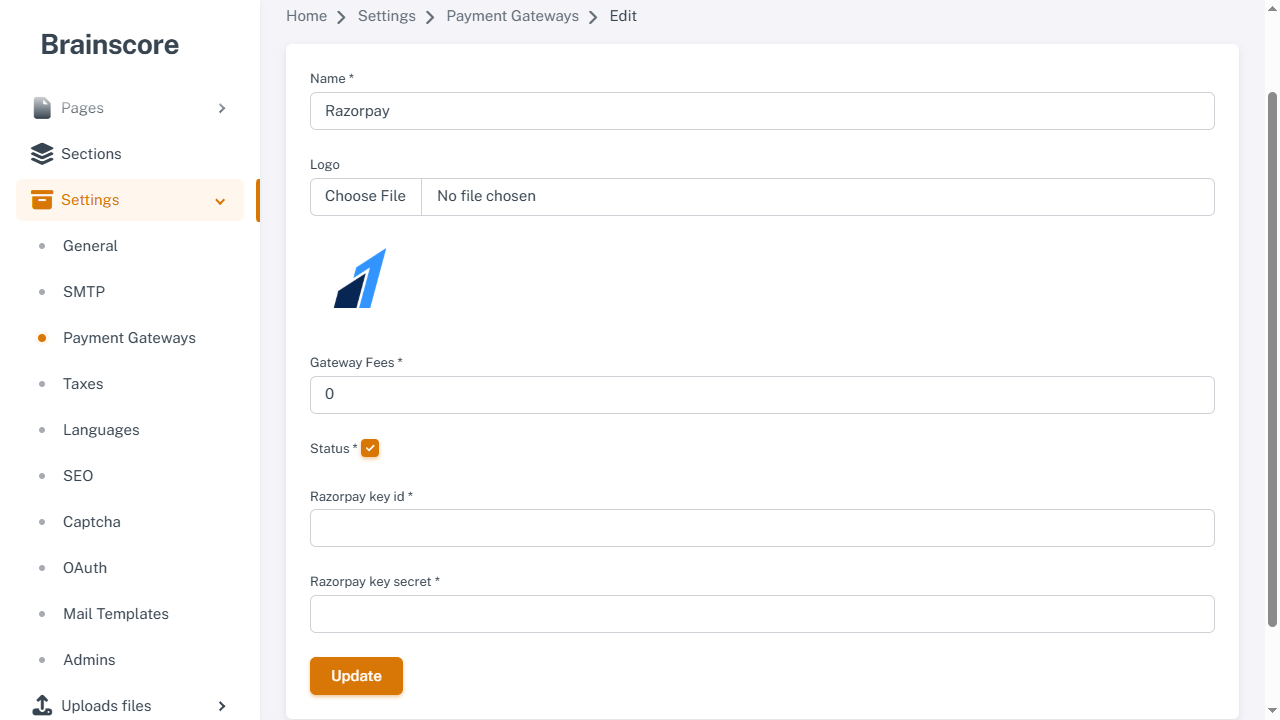Open OAuth settings

point(85,568)
